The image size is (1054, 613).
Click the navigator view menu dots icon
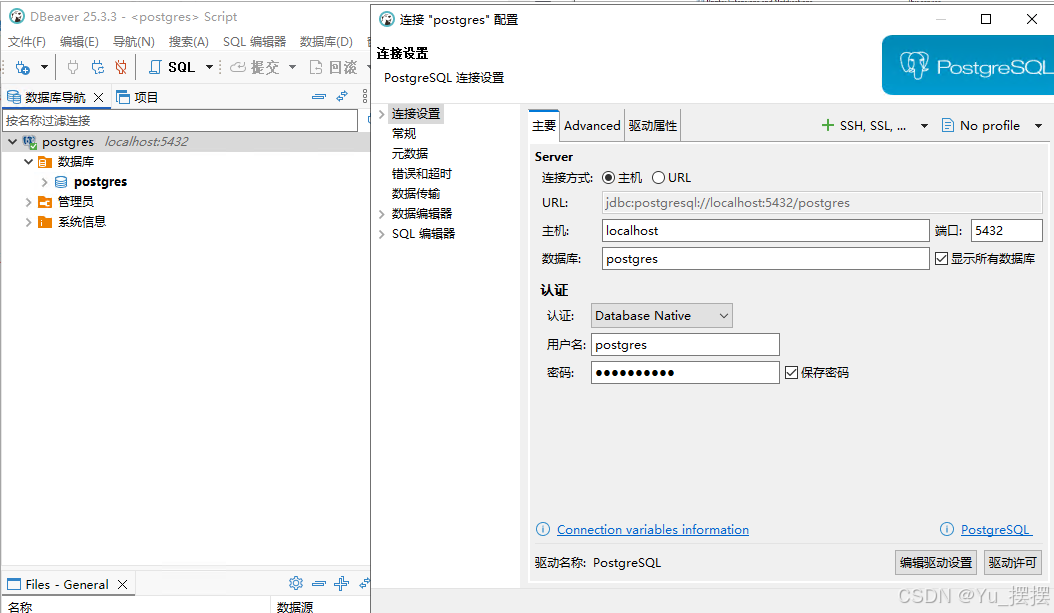[365, 96]
